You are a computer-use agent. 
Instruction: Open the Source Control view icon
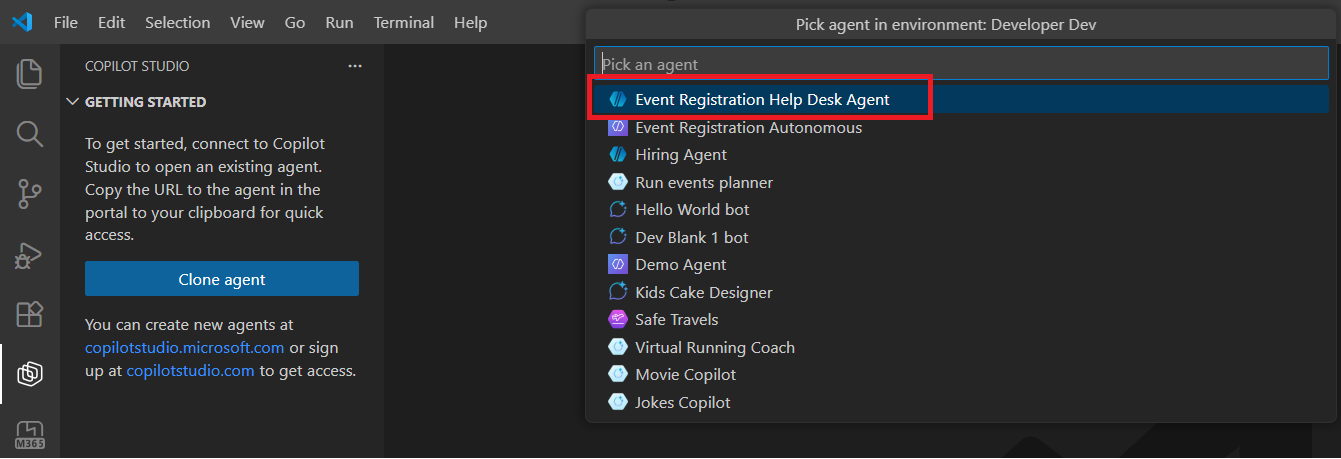coord(30,193)
